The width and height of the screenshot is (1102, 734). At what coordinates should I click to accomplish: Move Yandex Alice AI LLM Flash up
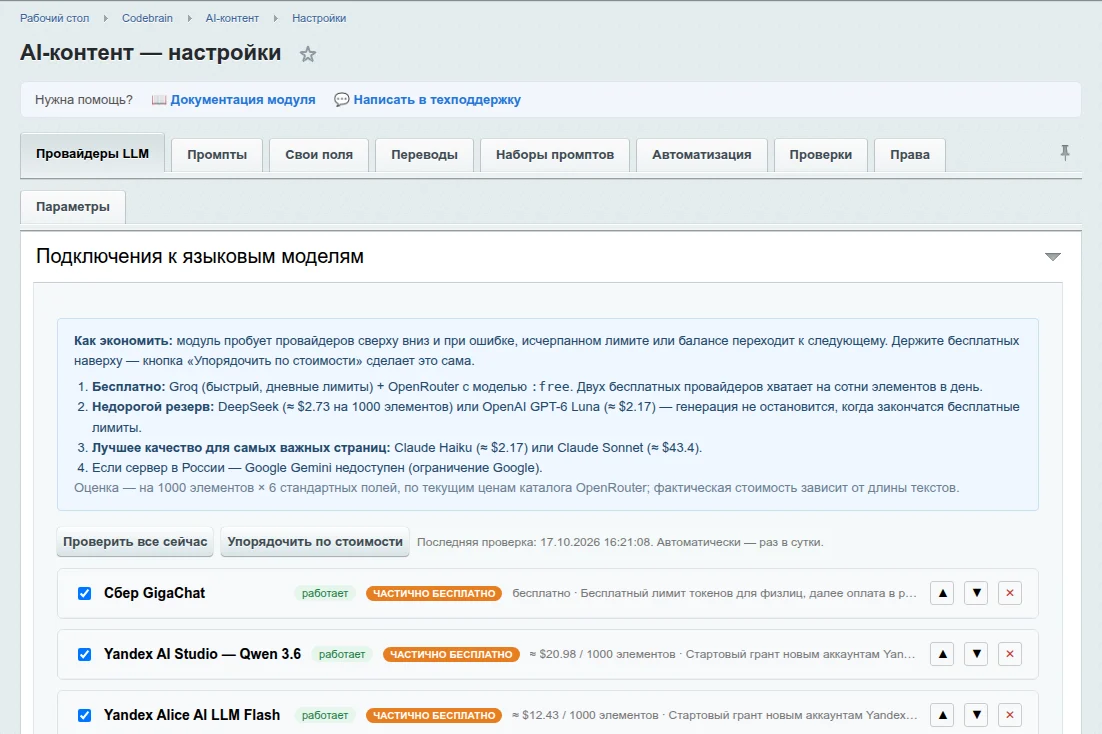click(x=942, y=716)
